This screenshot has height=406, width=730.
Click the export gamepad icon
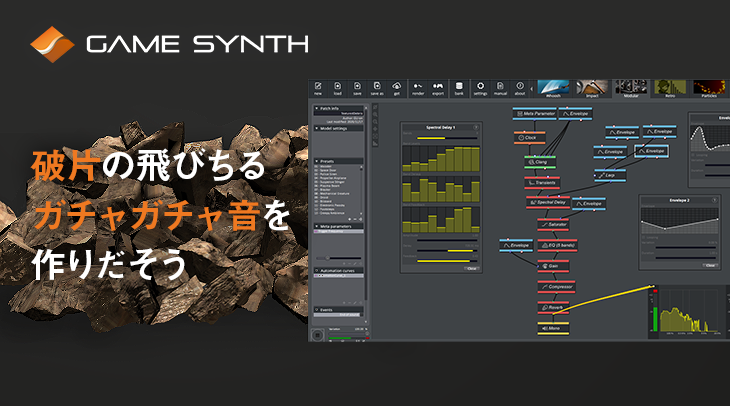438,86
